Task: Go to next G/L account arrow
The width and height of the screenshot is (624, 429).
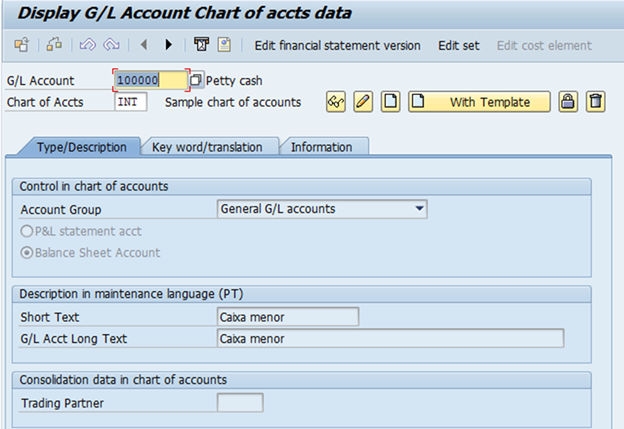Action: [169, 45]
